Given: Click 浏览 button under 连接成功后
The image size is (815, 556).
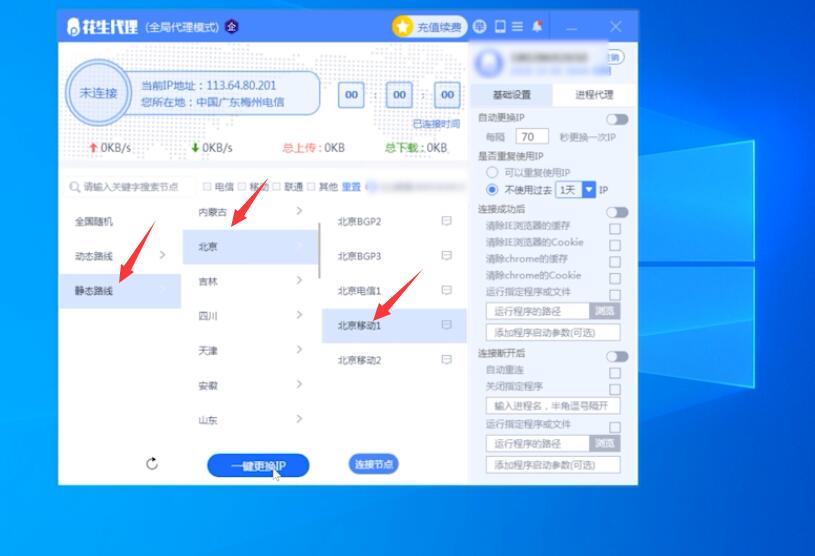Looking at the screenshot, I should pos(604,311).
